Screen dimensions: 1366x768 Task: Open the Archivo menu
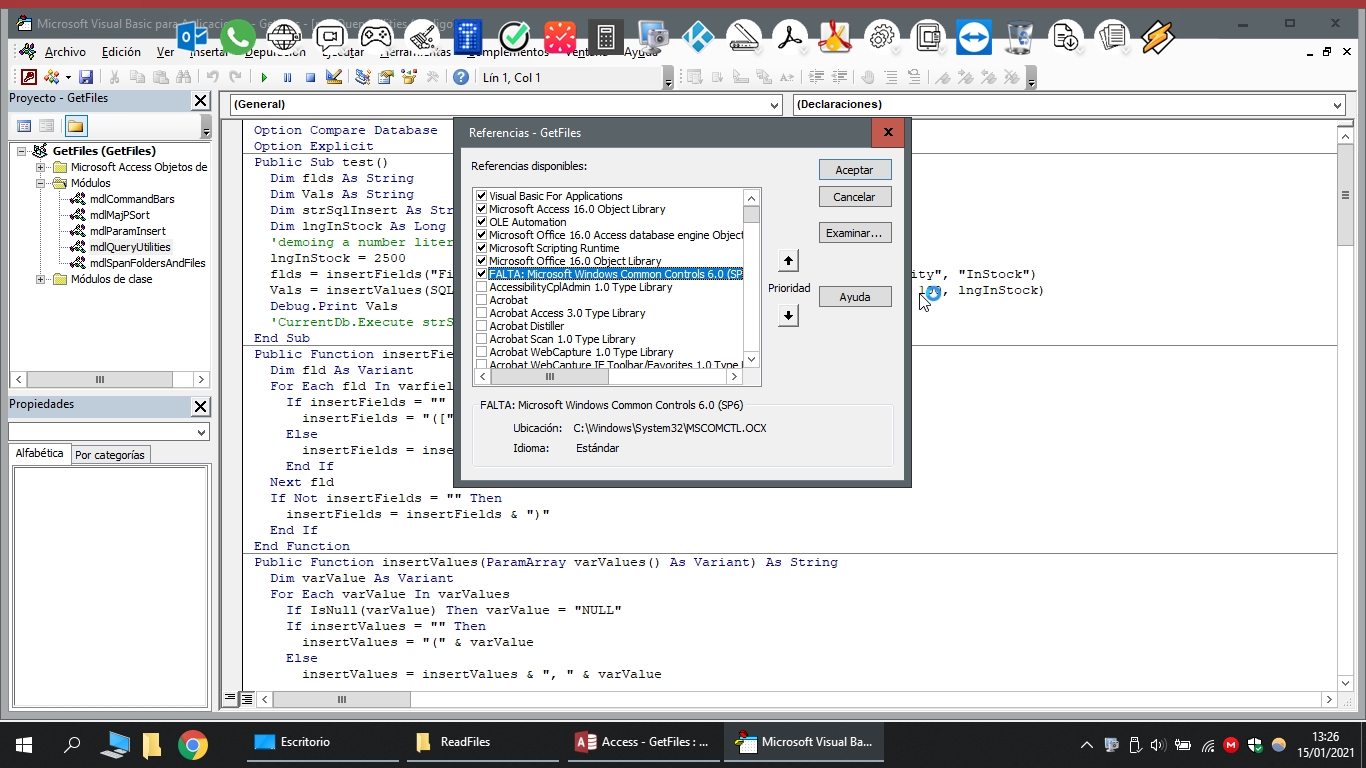click(65, 52)
